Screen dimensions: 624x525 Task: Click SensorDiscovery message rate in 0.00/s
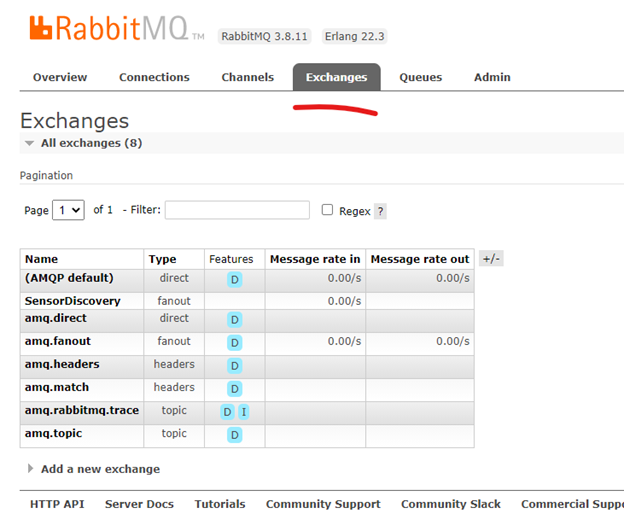(344, 301)
